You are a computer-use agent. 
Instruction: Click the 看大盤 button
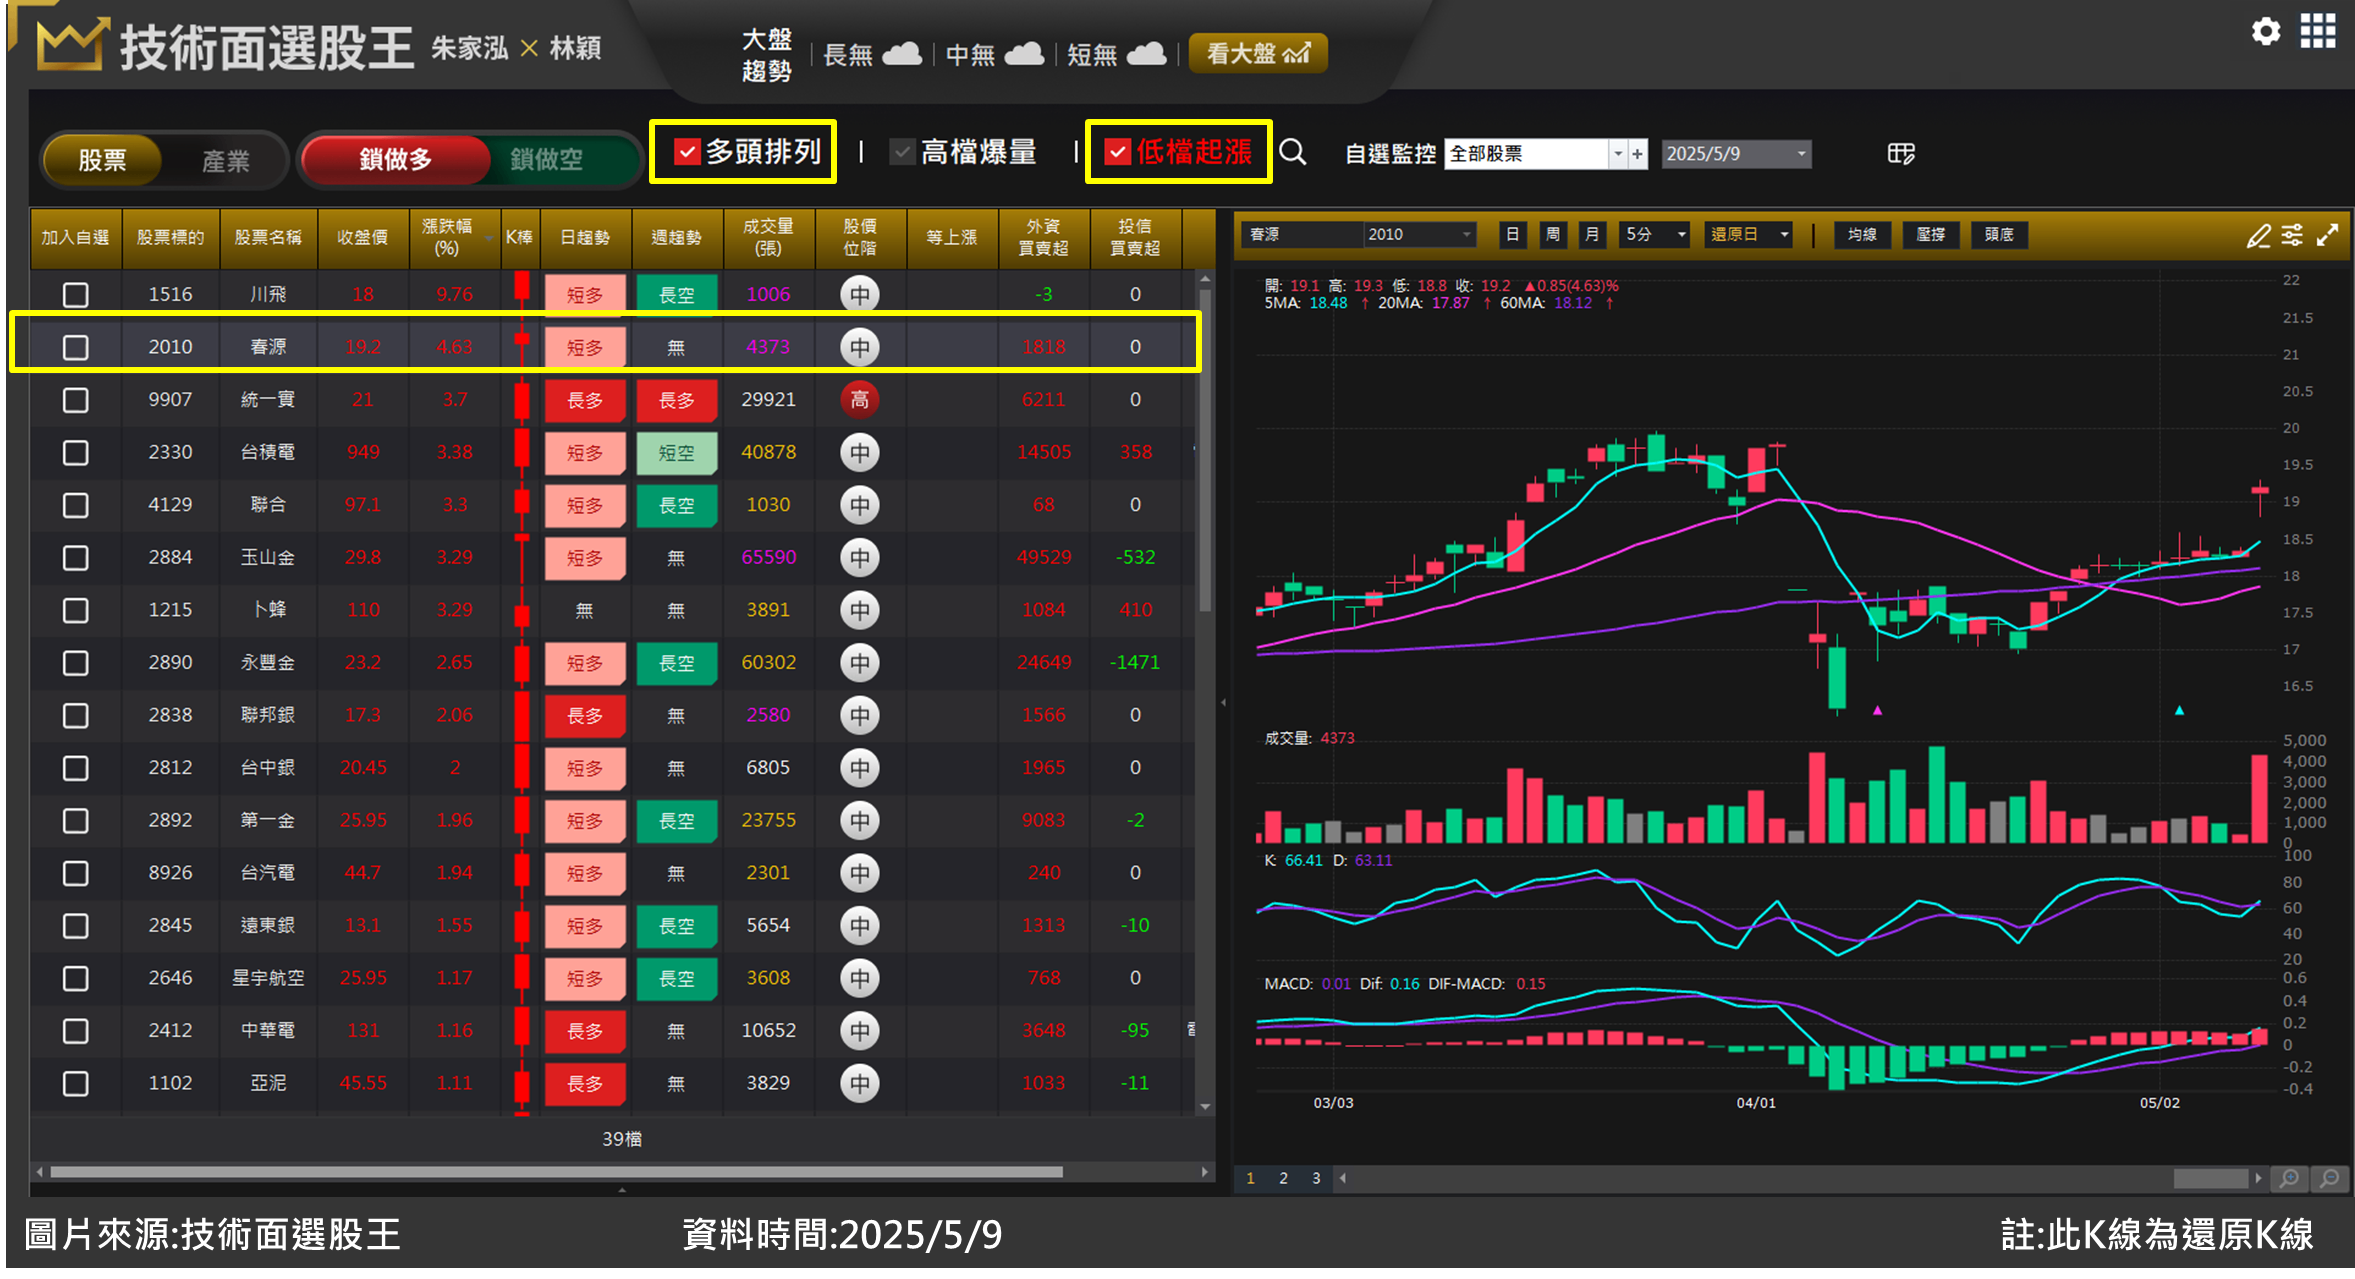[1258, 53]
